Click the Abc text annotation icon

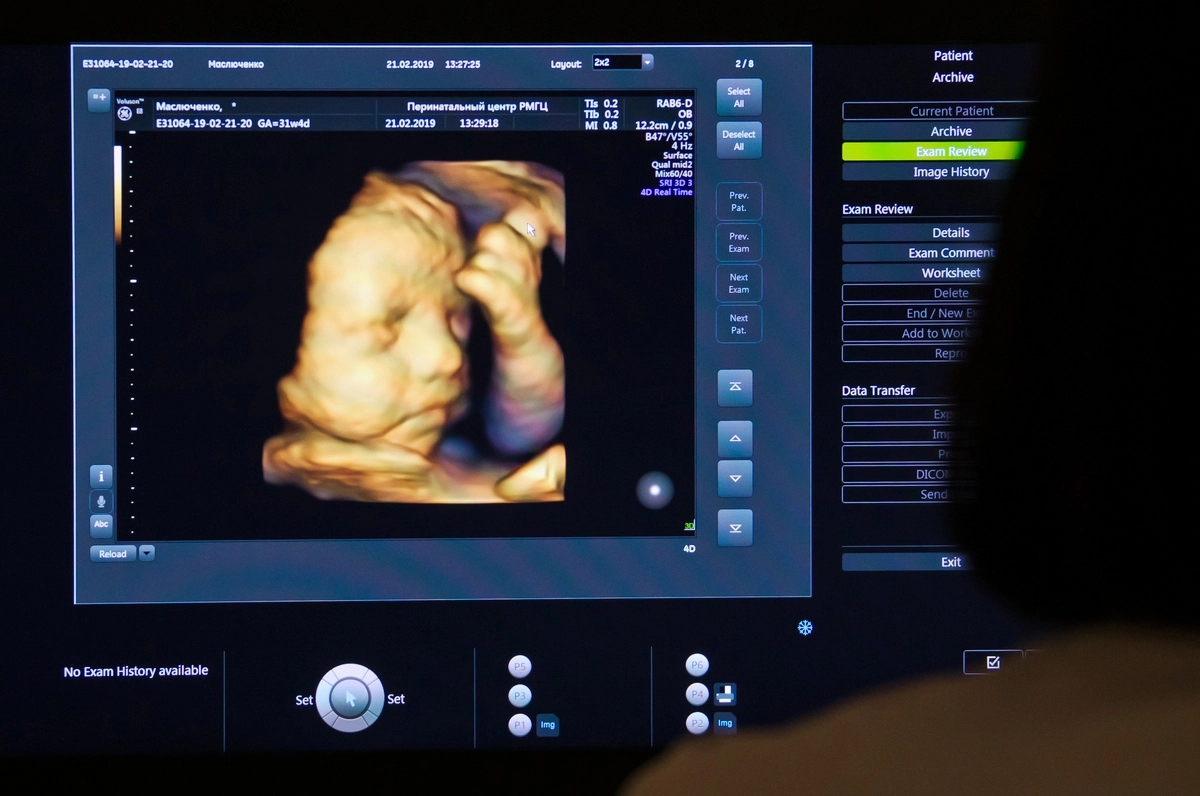coord(101,524)
